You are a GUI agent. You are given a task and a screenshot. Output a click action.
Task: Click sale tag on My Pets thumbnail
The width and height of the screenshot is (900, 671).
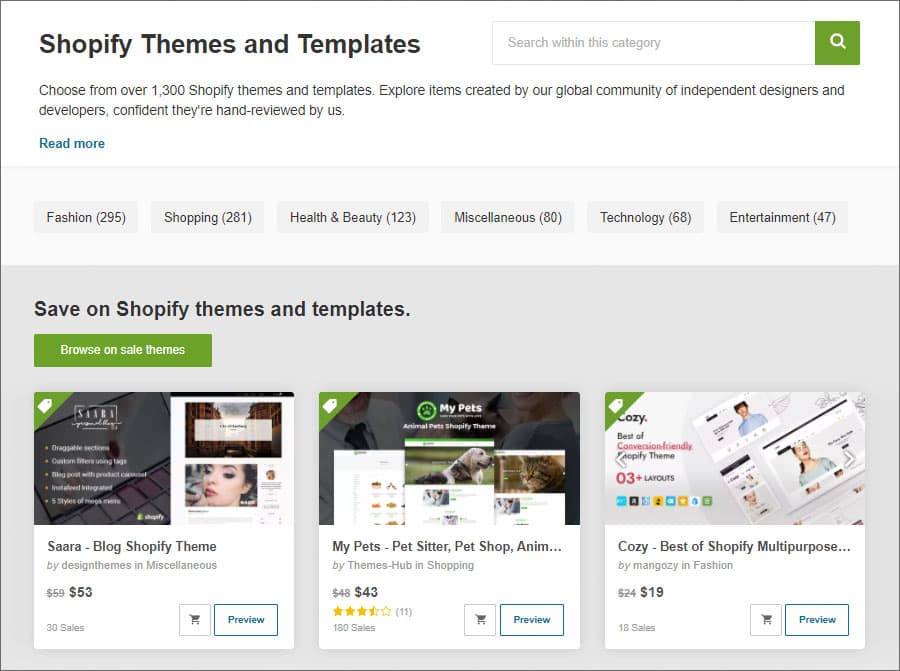[x=329, y=405]
